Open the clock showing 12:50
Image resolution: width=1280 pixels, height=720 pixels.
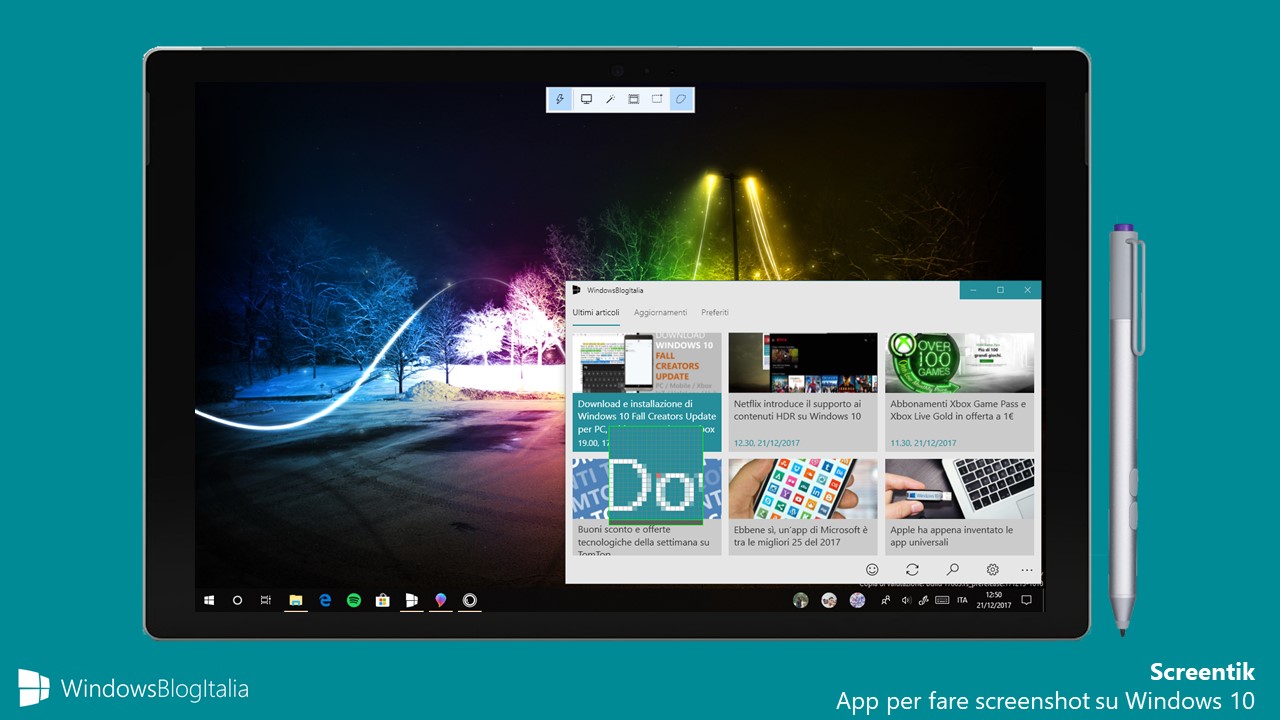click(x=994, y=600)
